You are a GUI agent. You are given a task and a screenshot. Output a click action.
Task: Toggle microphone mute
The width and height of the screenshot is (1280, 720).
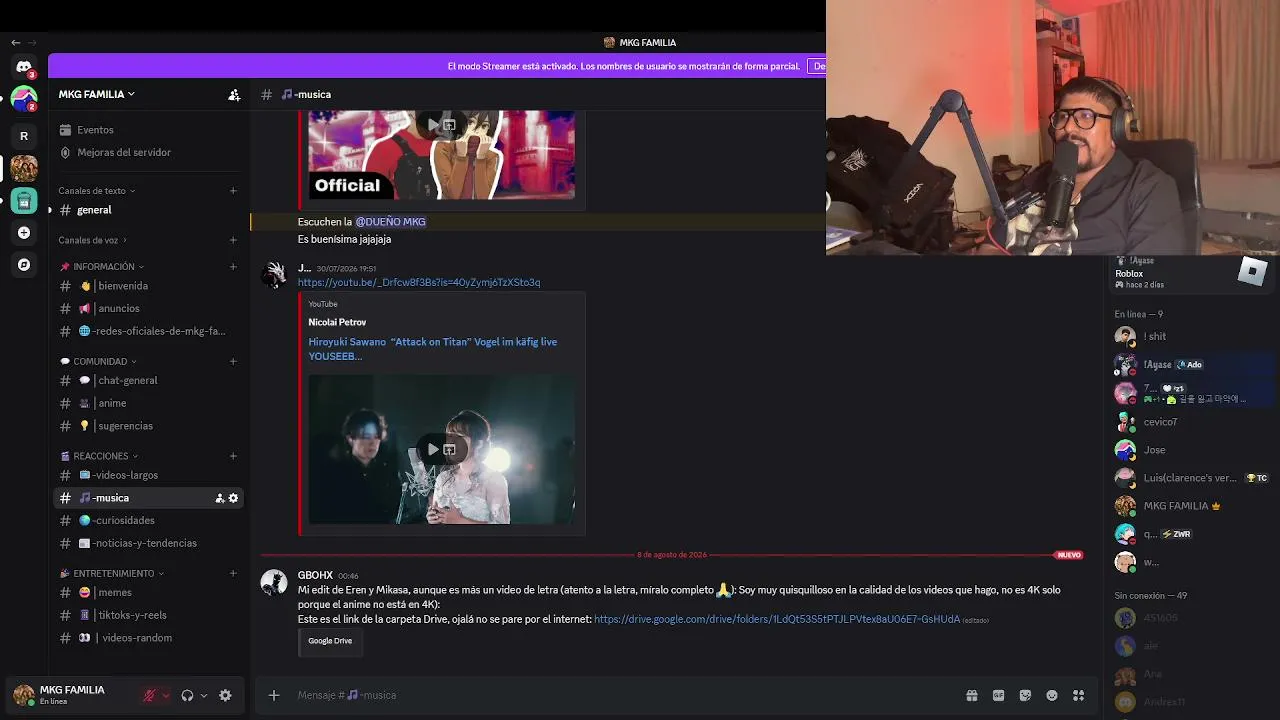tap(149, 696)
